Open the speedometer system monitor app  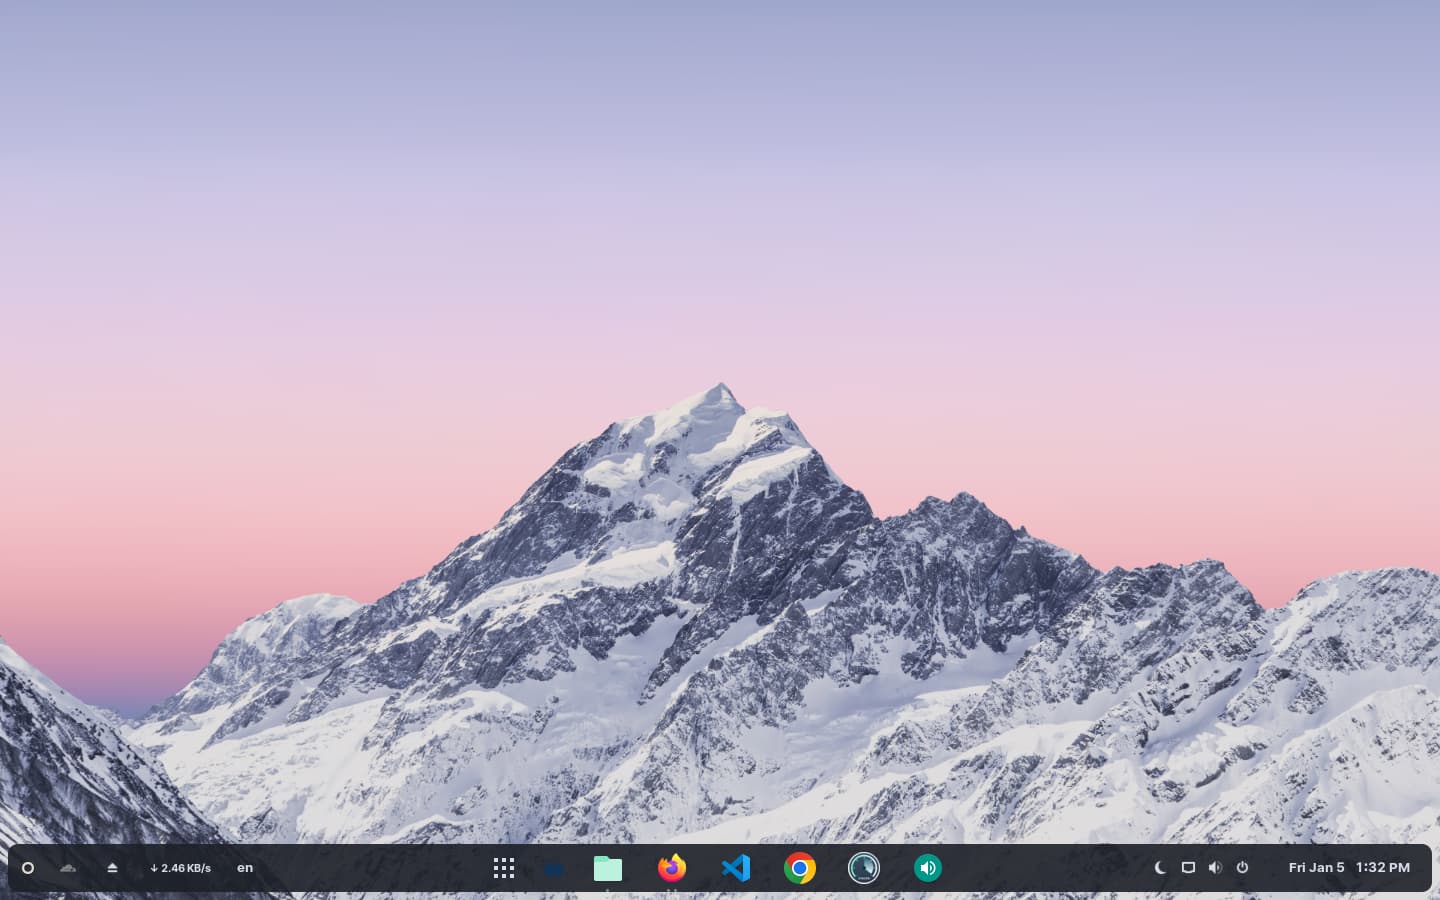tap(864, 868)
